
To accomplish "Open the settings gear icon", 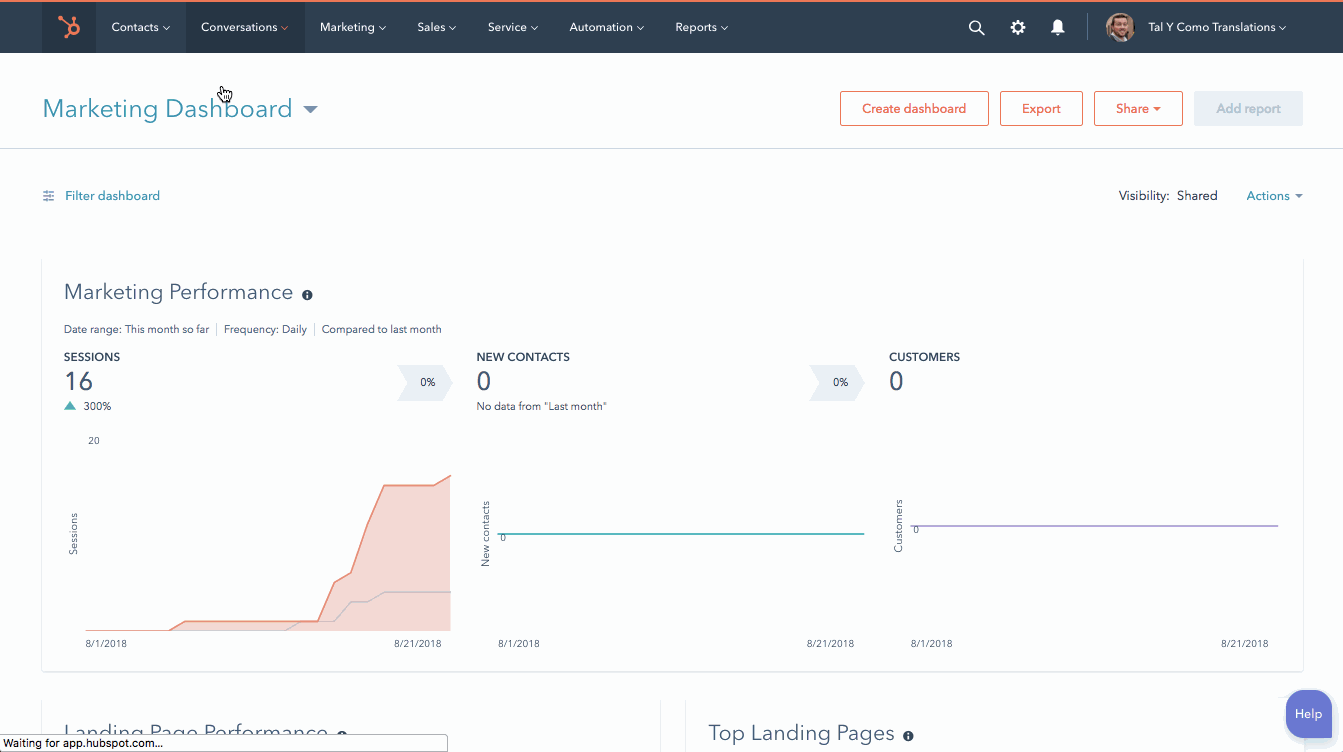I will pyautogui.click(x=1017, y=28).
